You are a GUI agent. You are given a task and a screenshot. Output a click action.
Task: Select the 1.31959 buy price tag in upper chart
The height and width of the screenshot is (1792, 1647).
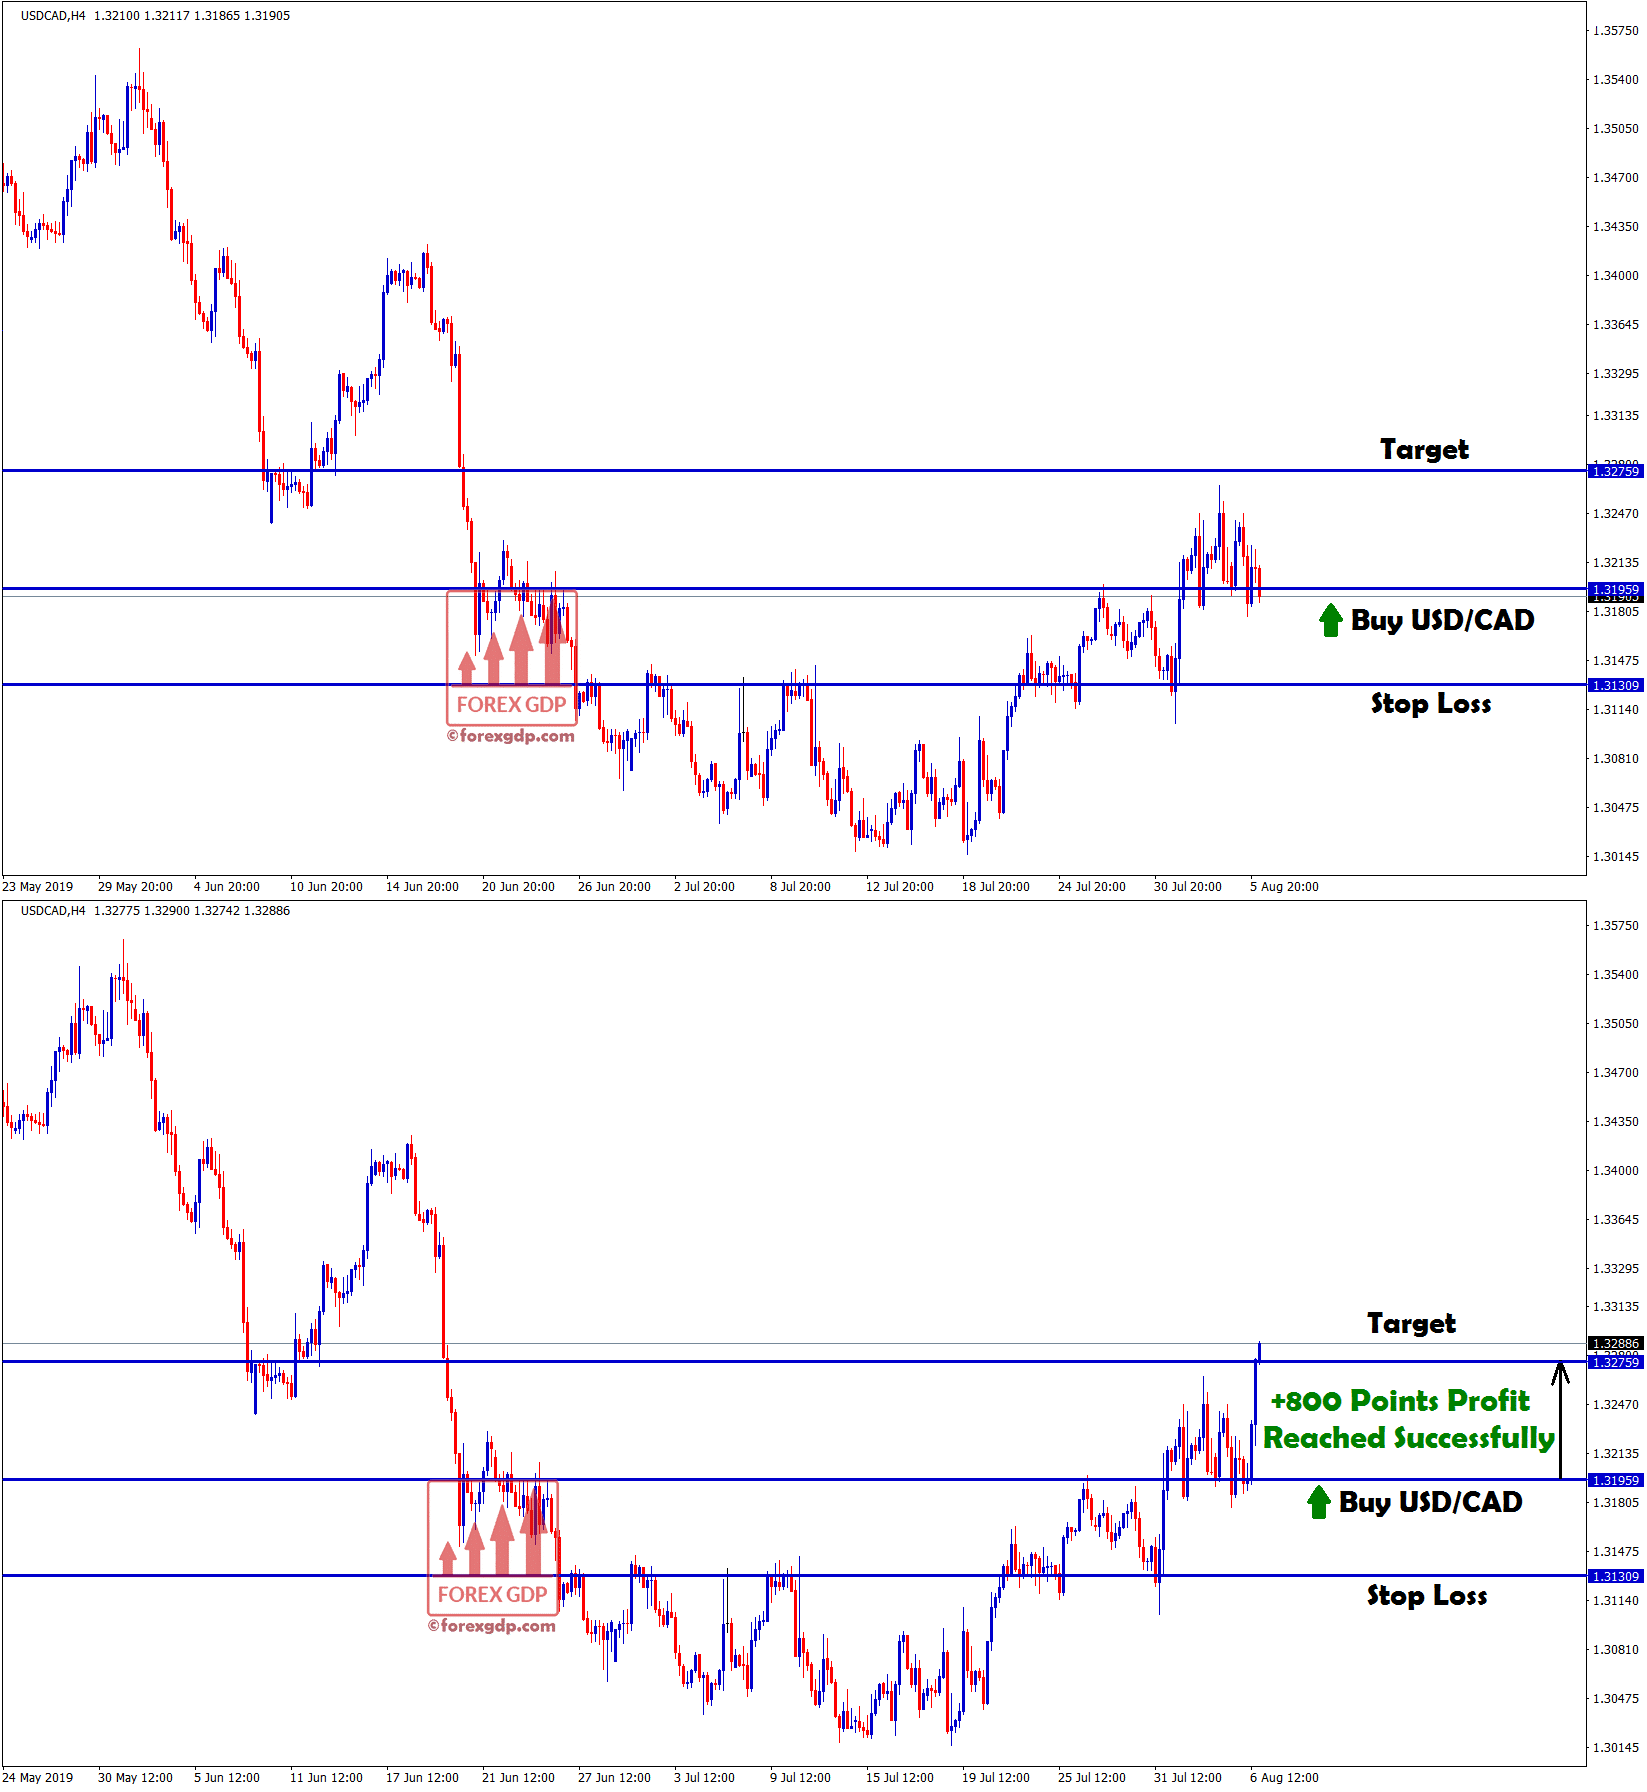tap(1615, 589)
